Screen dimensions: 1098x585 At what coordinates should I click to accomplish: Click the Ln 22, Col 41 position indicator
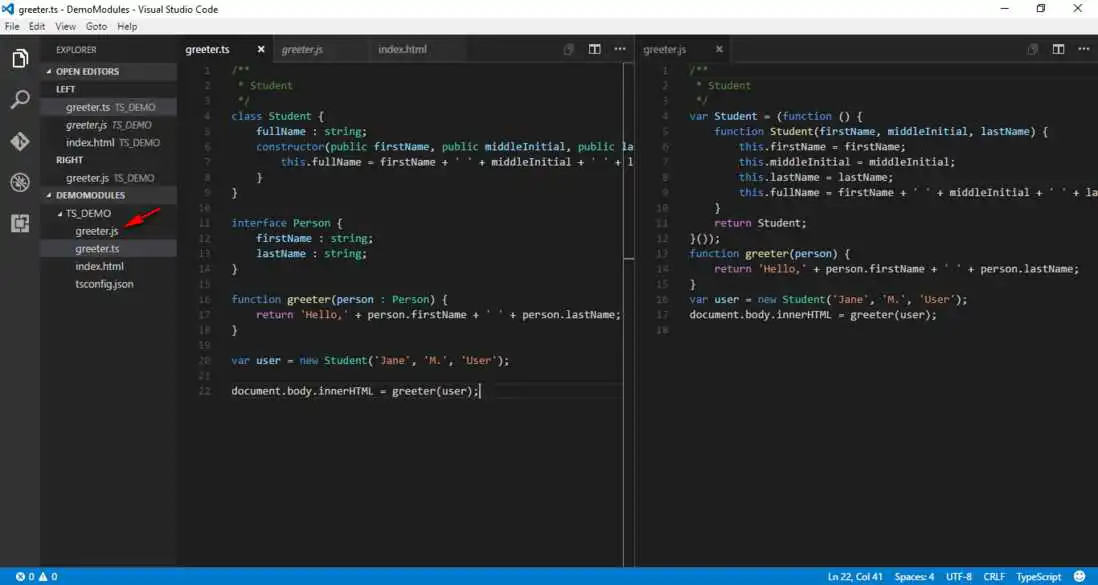click(x=855, y=576)
